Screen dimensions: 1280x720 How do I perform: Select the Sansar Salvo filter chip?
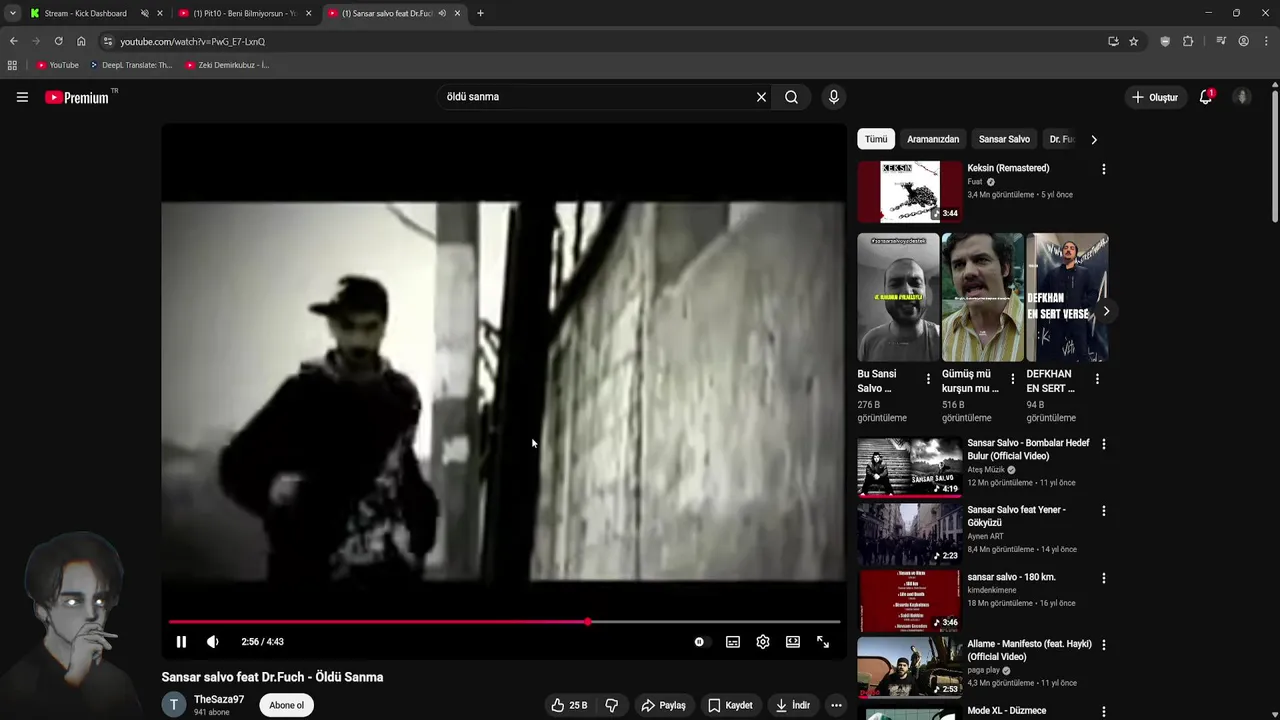(x=1004, y=139)
